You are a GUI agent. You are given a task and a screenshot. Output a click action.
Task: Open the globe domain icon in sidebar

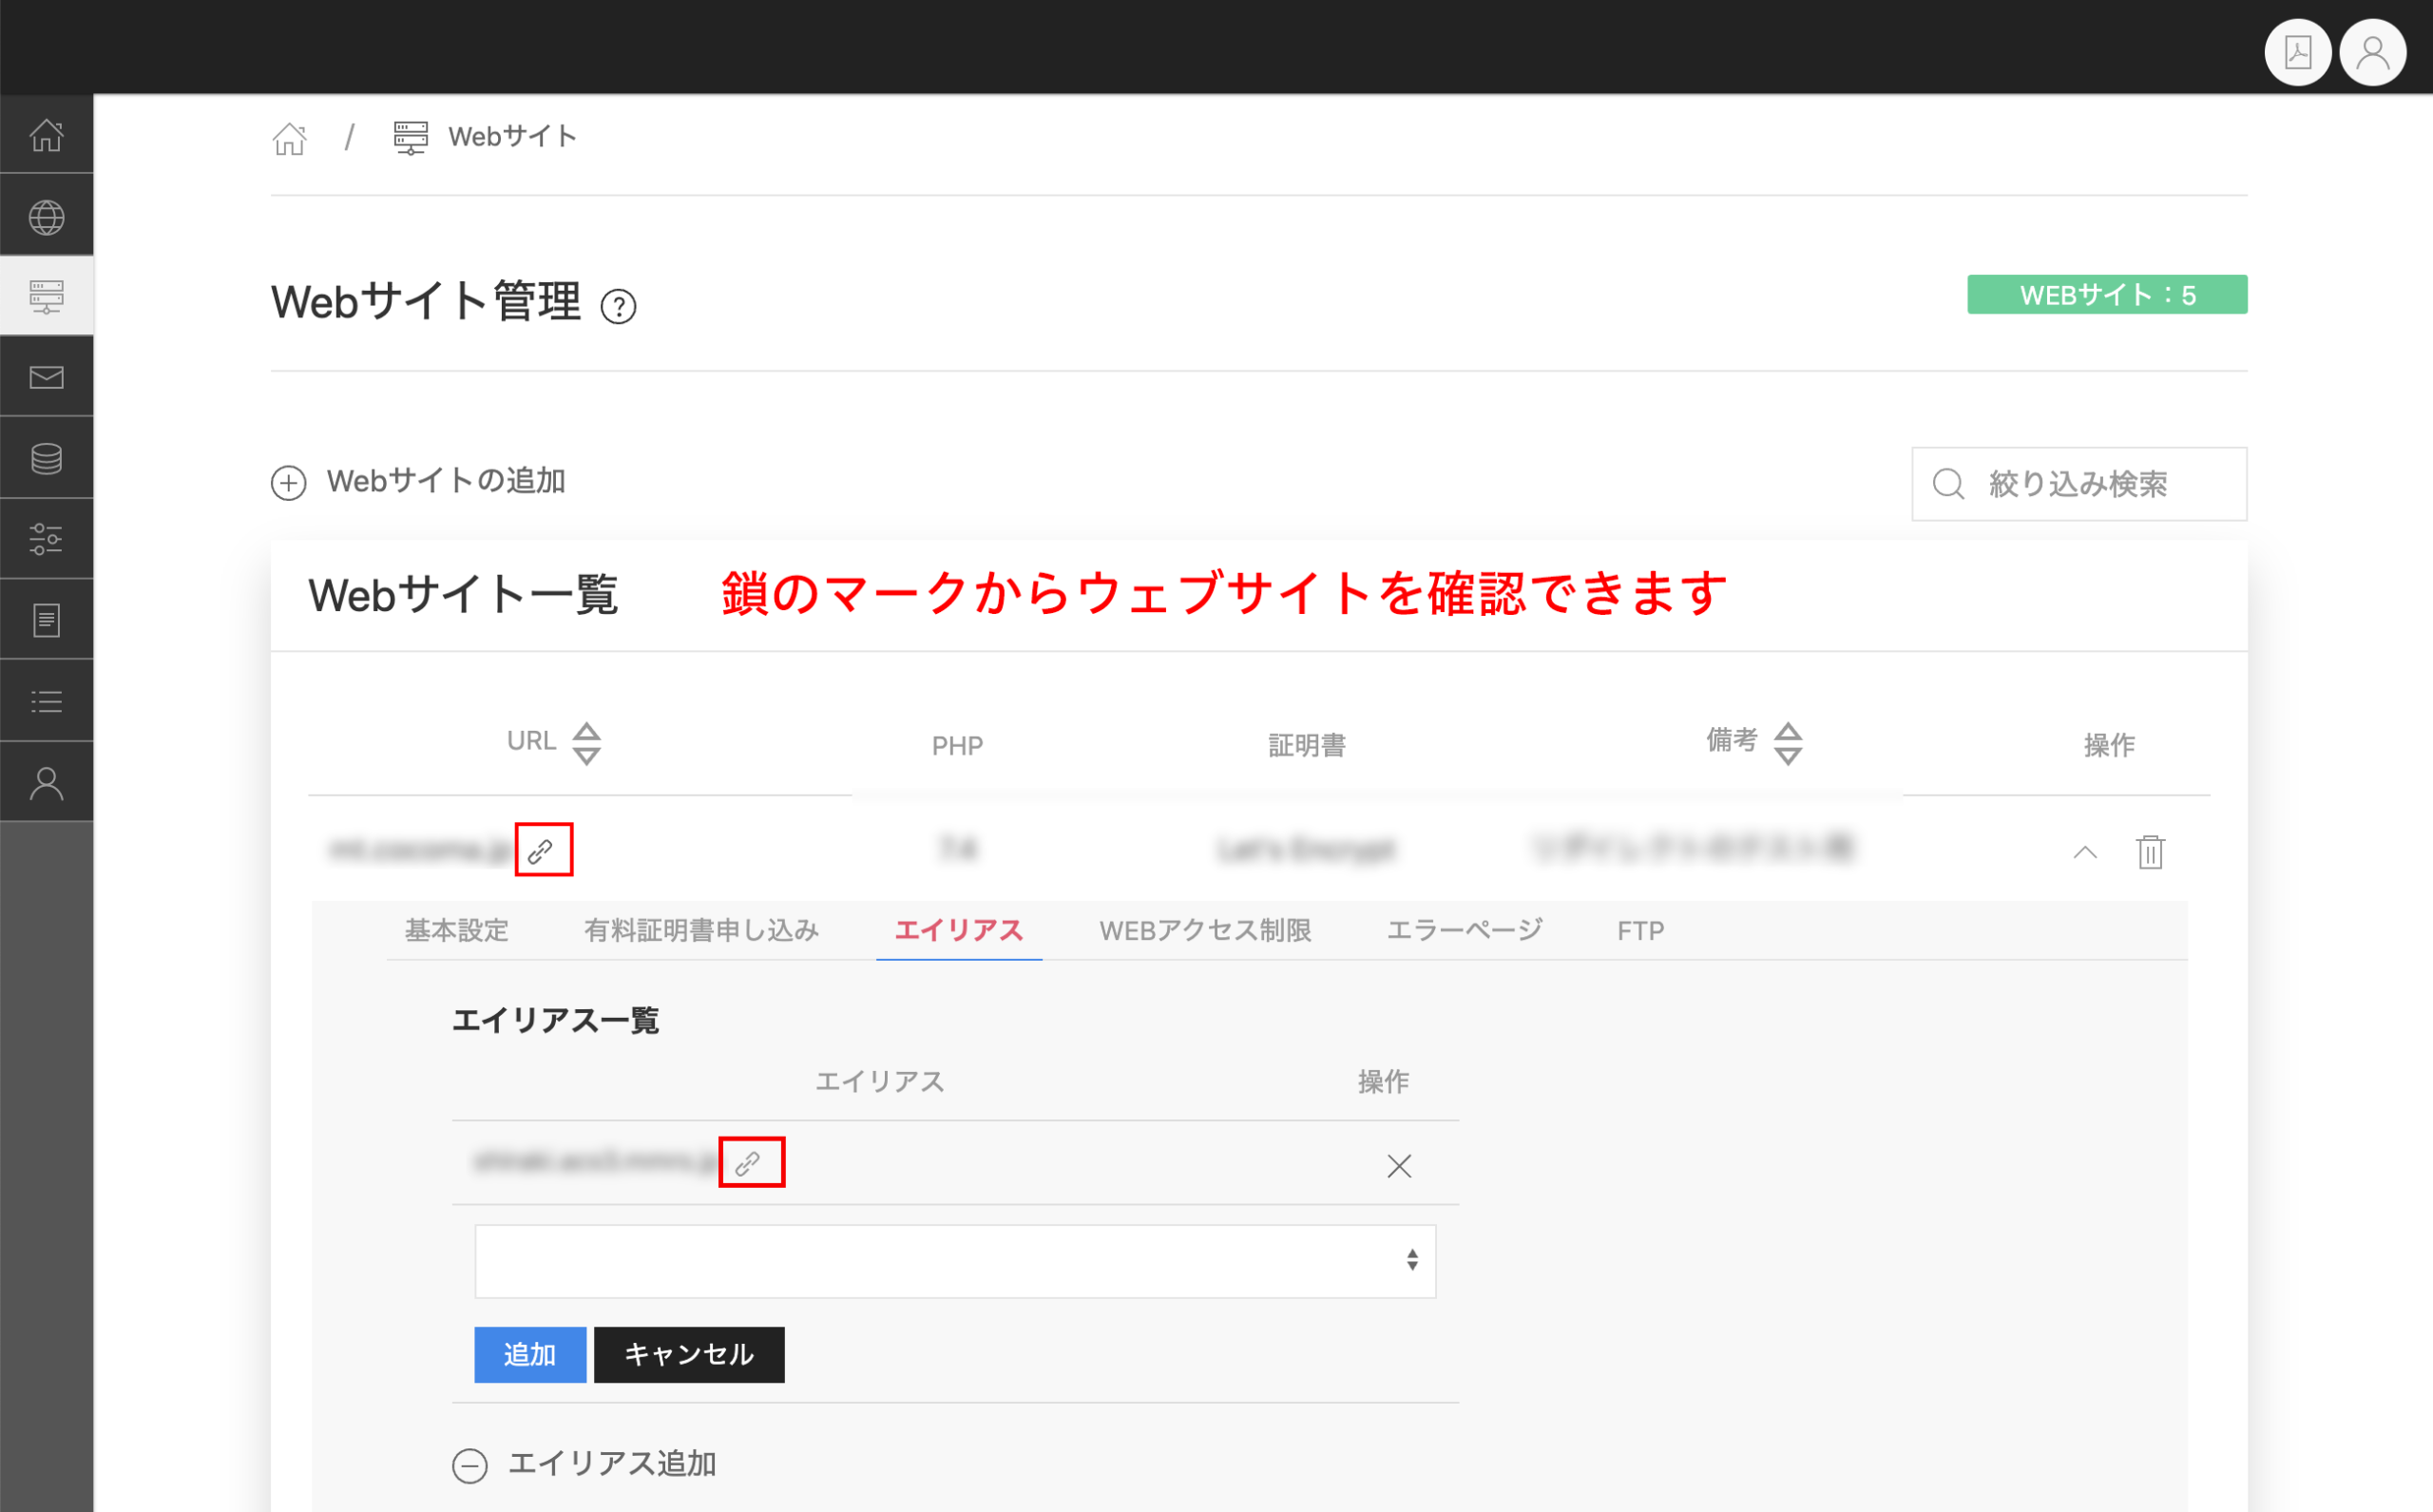(46, 217)
